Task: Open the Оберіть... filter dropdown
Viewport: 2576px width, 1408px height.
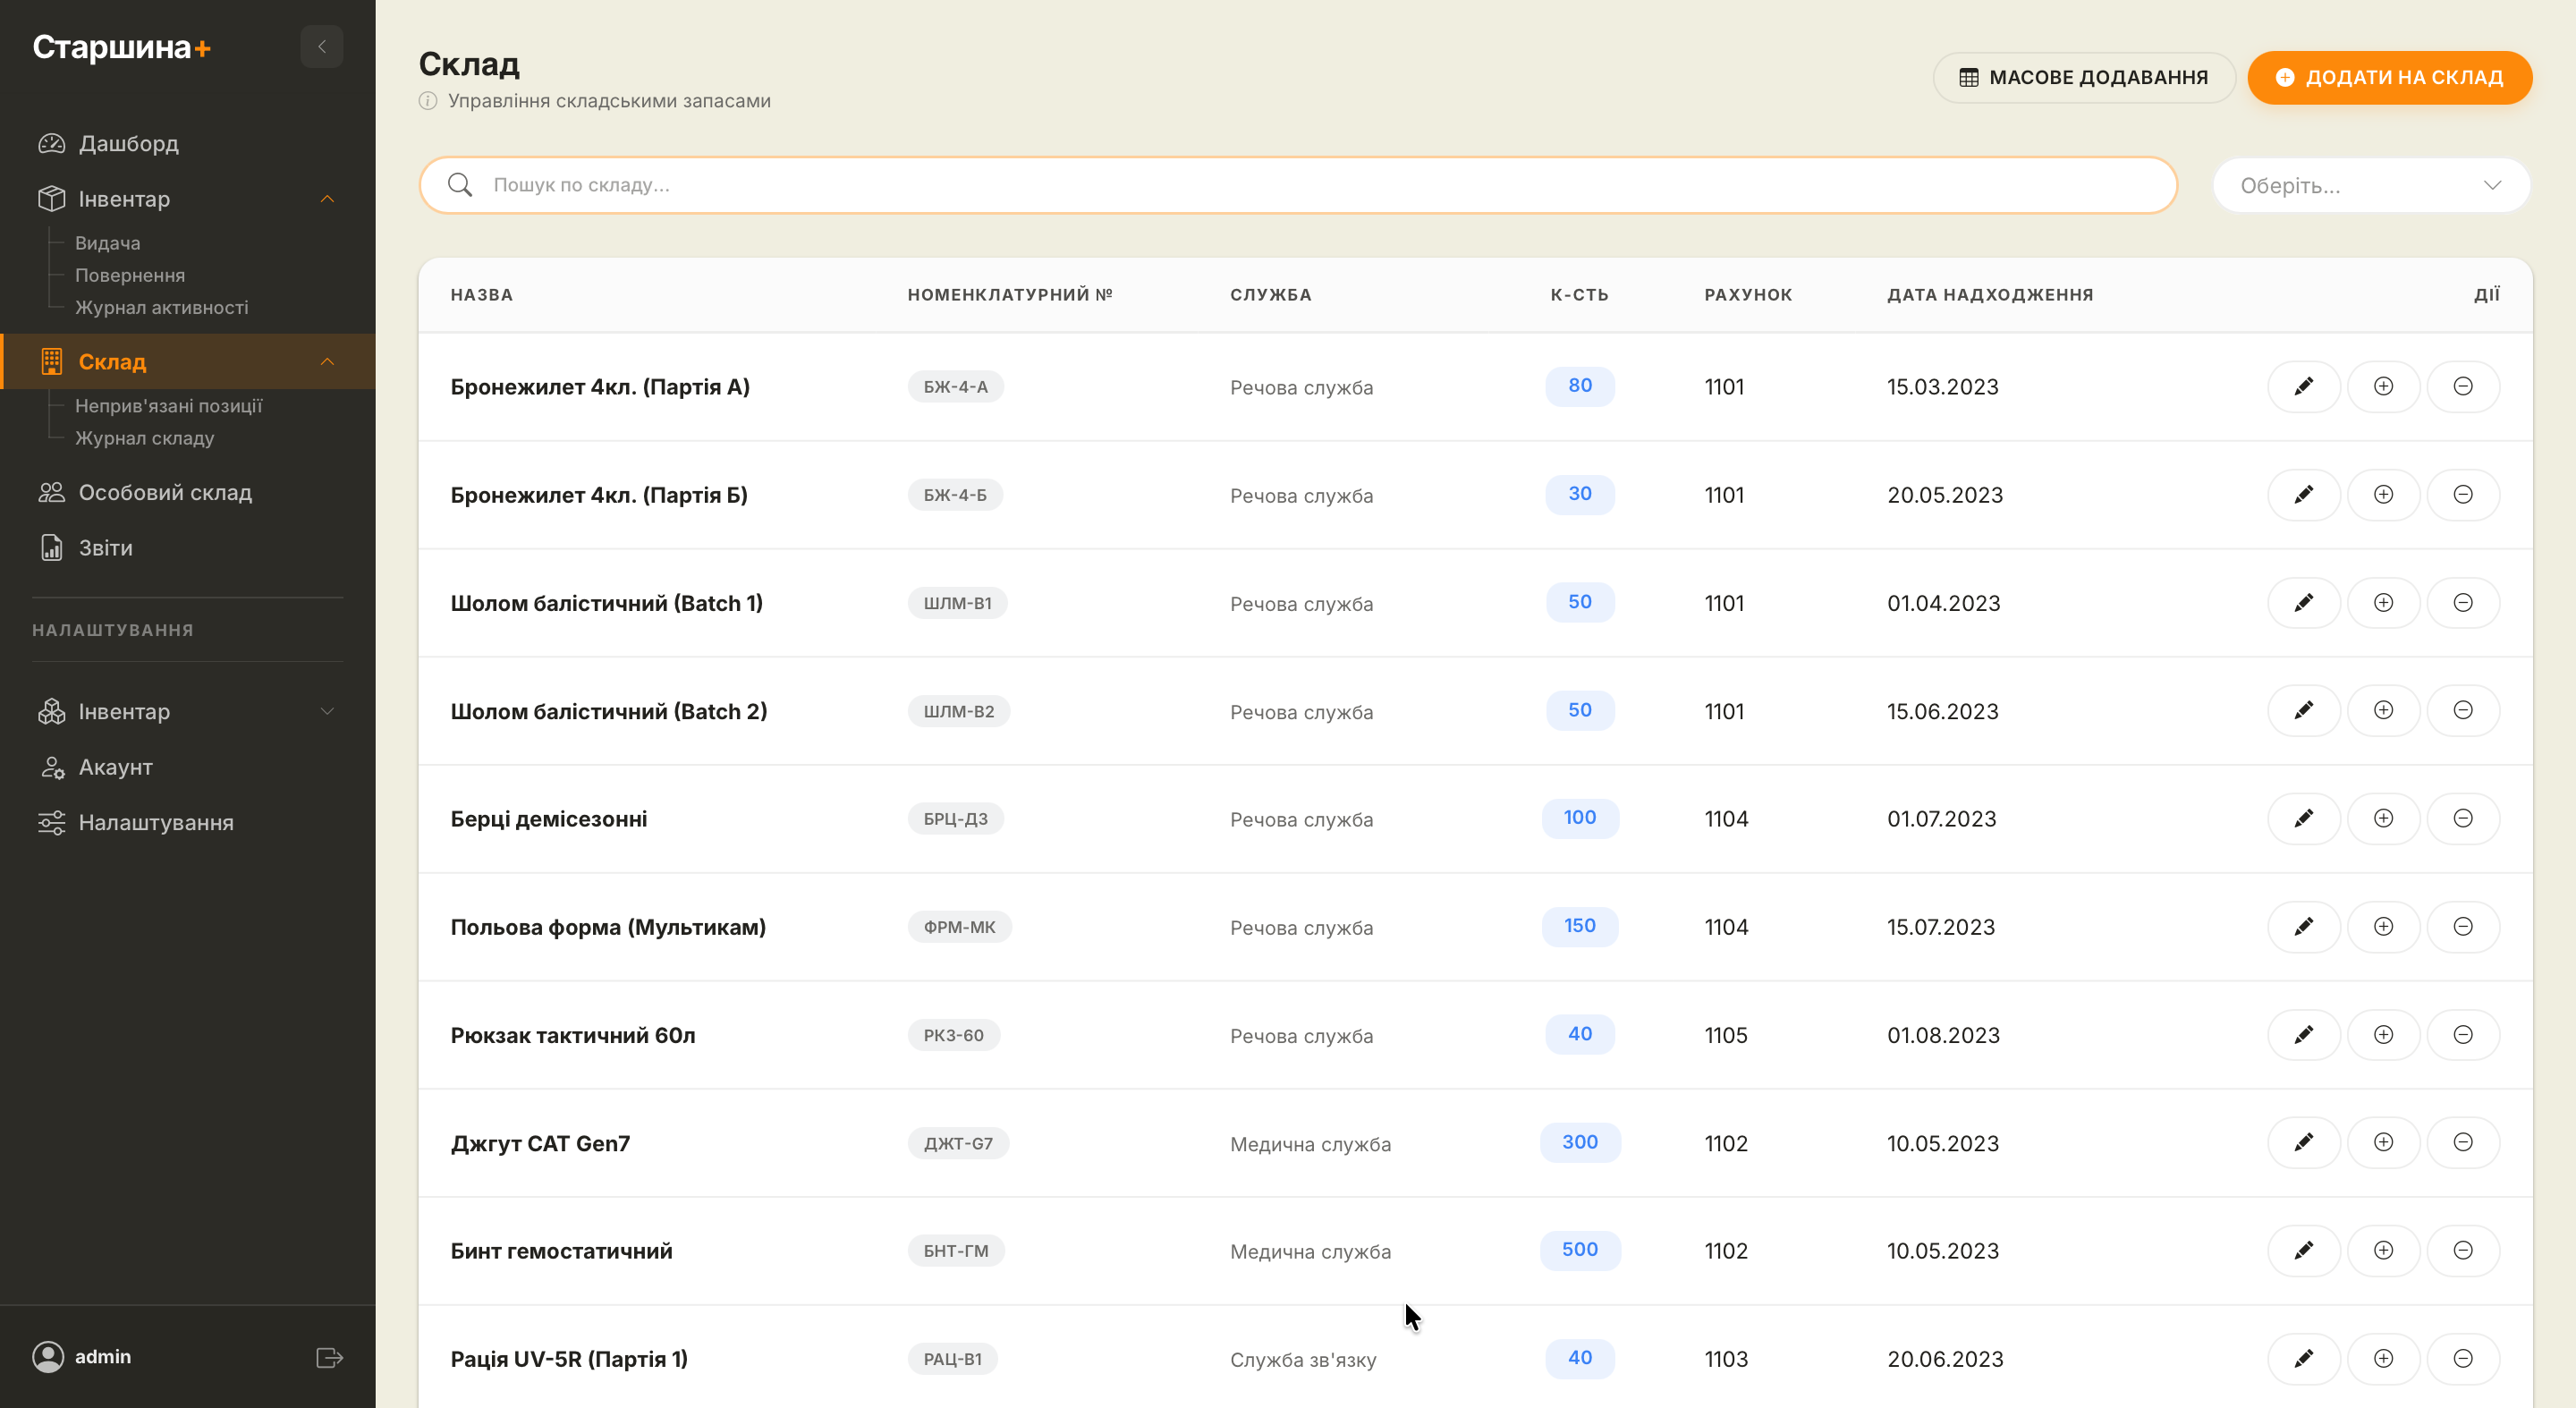Action: (x=2370, y=186)
